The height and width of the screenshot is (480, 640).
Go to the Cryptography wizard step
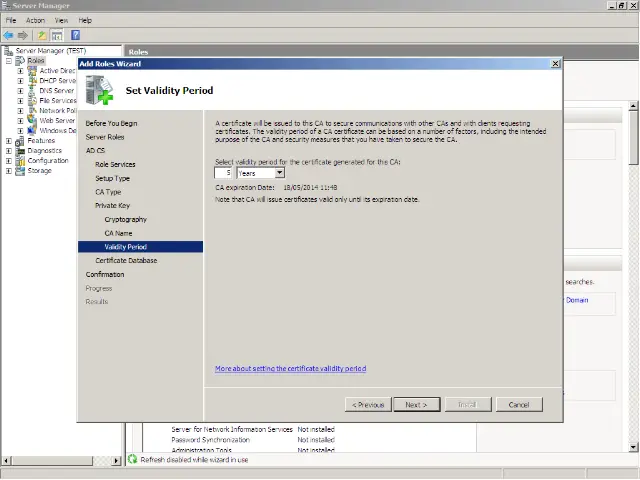(125, 219)
